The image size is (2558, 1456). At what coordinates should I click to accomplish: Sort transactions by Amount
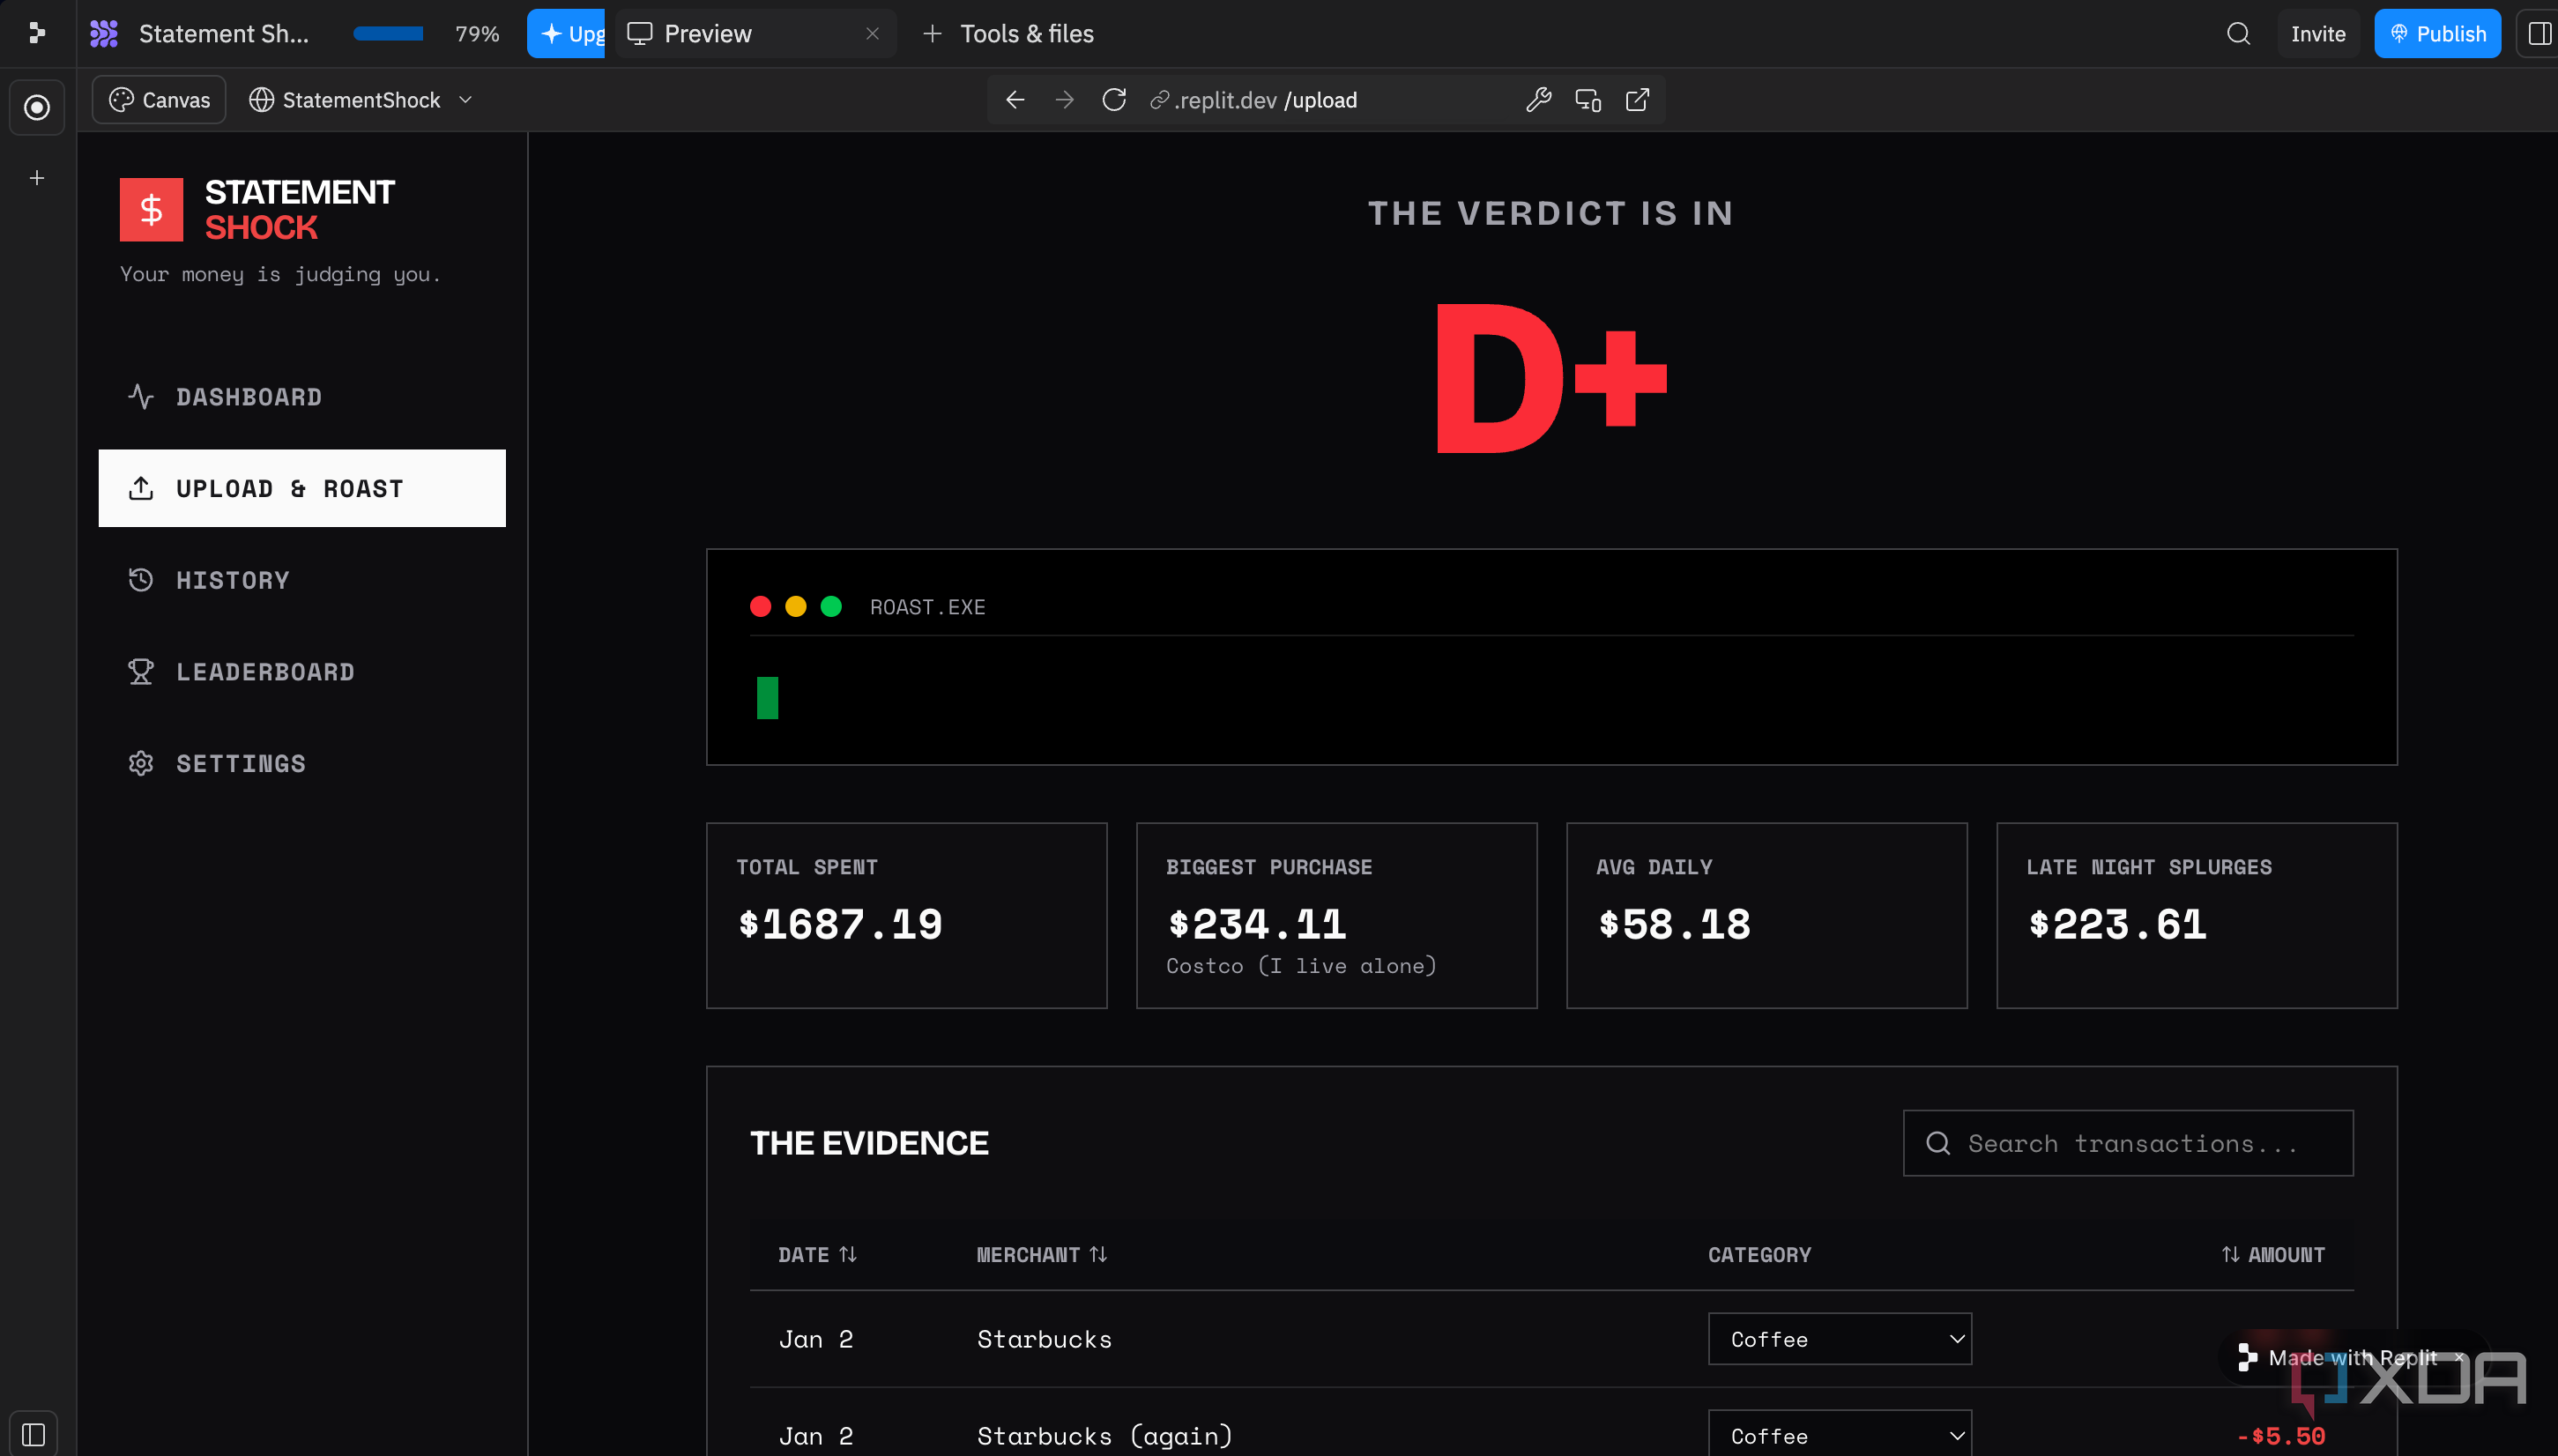[x=2272, y=1254]
